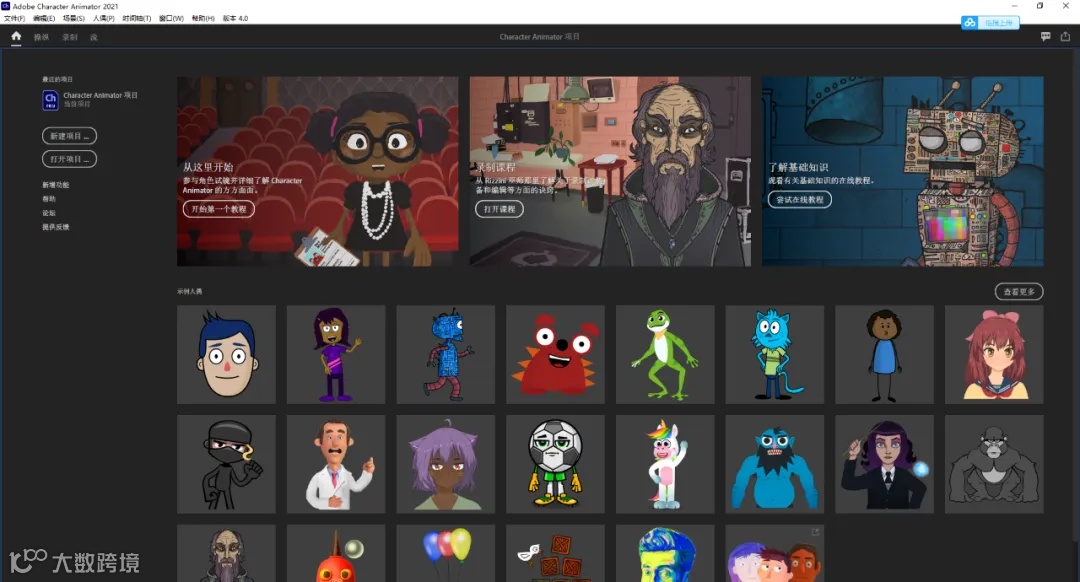Open the 编辑(E) menu

(44, 19)
